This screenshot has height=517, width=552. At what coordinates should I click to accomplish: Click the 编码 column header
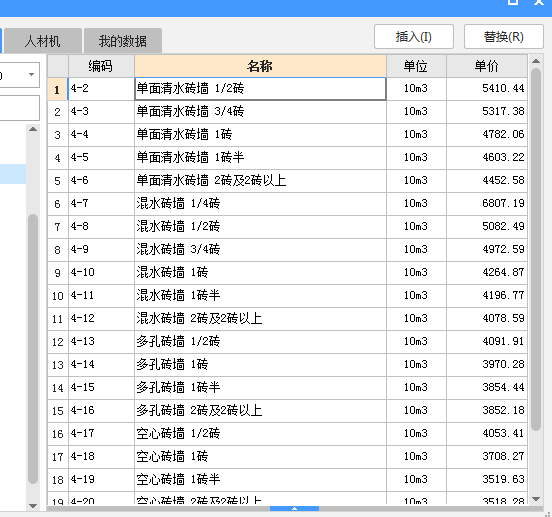click(x=101, y=66)
